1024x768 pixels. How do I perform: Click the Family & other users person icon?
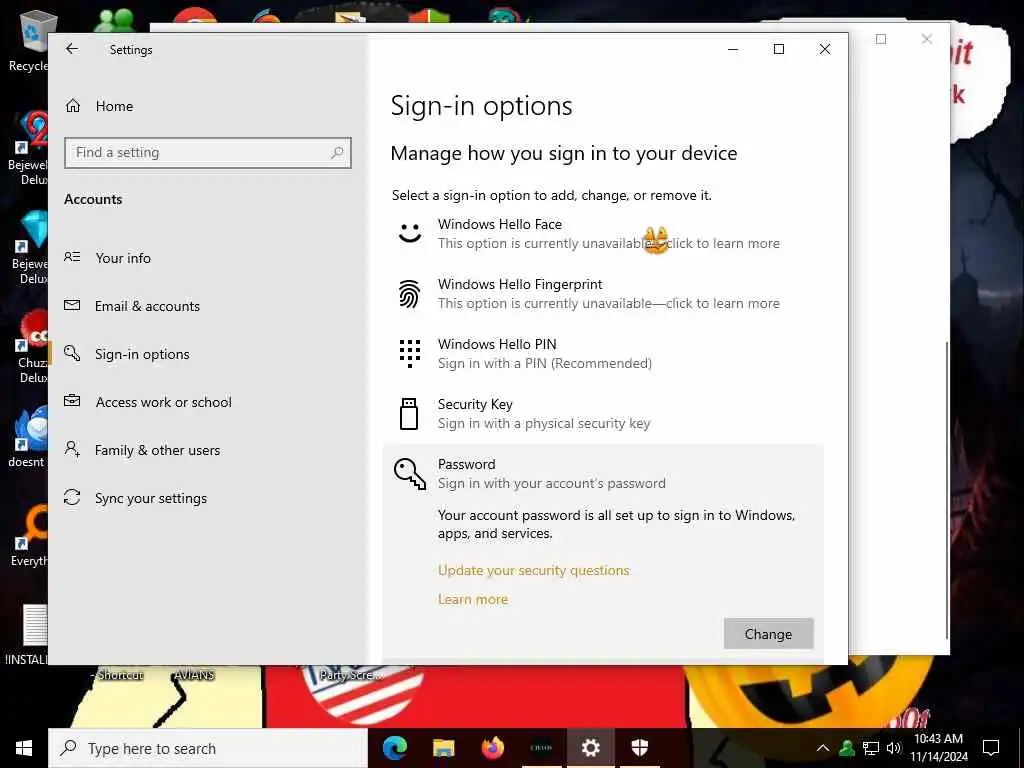[72, 449]
